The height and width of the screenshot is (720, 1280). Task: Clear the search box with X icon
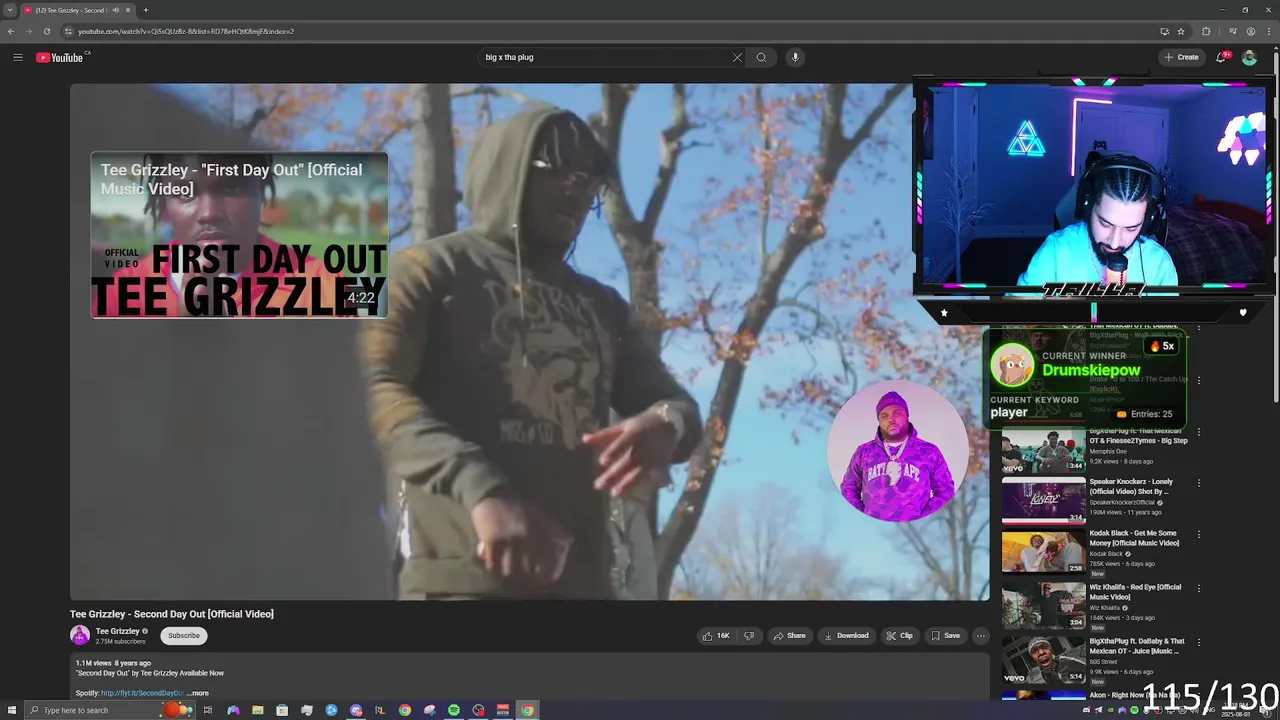pos(737,57)
